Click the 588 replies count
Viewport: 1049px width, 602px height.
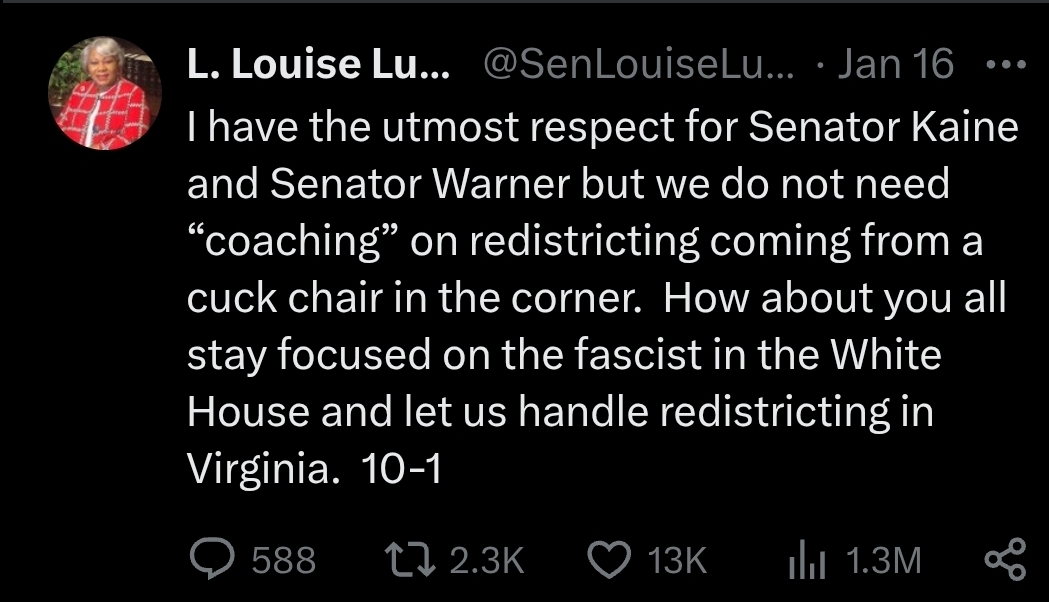pyautogui.click(x=283, y=560)
